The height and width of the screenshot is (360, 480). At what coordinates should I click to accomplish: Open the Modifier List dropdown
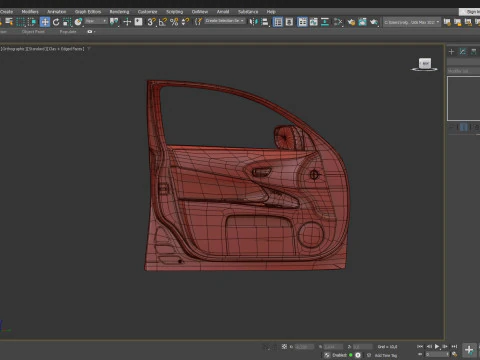pyautogui.click(x=463, y=71)
